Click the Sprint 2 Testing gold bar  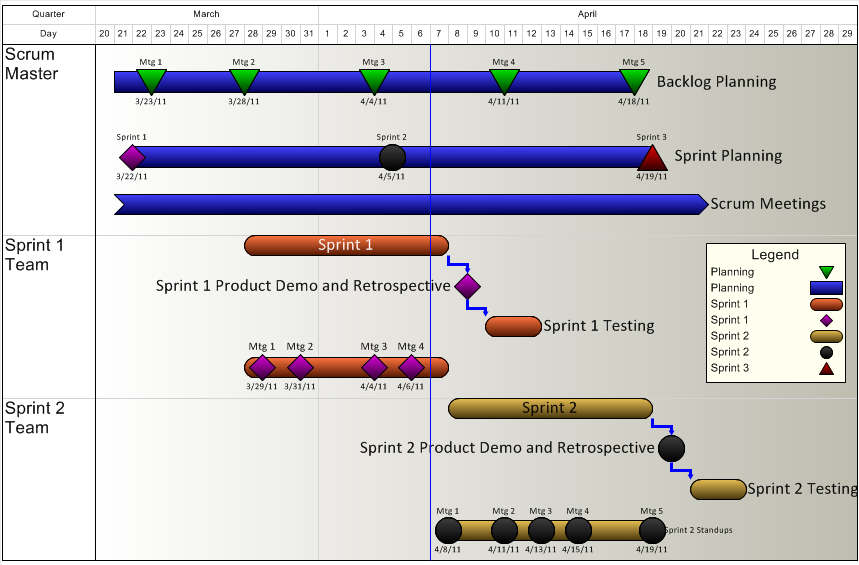717,489
